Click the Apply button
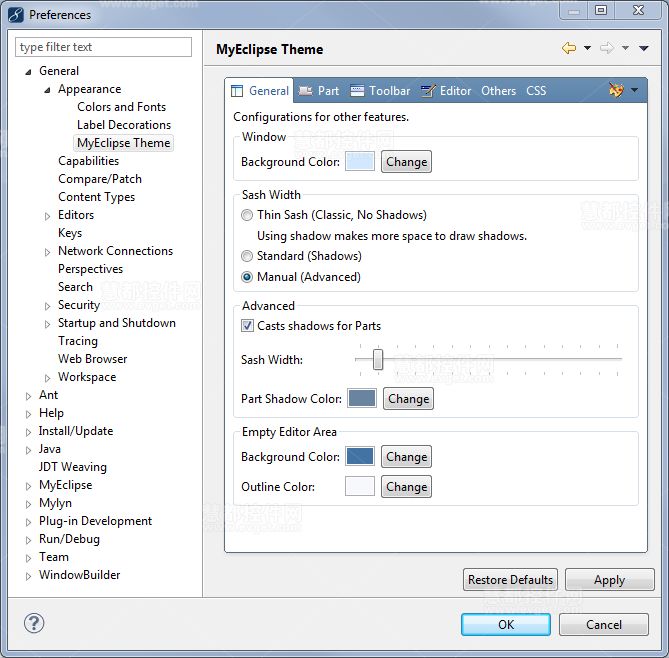The width and height of the screenshot is (669, 658). pos(609,579)
